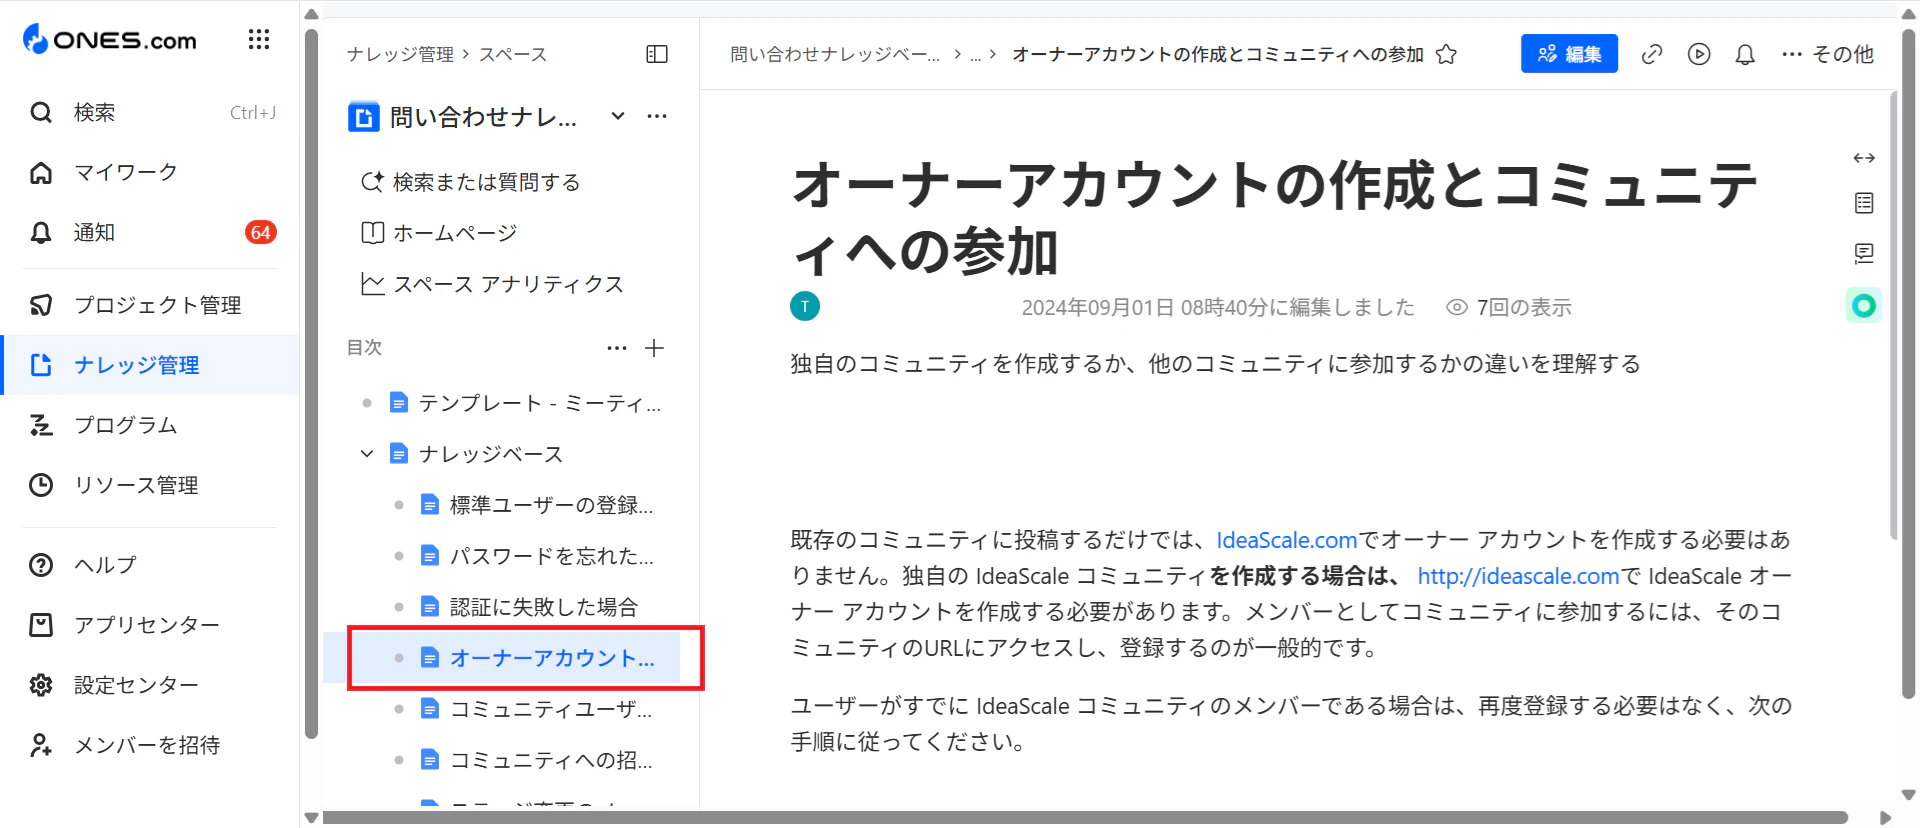Screen dimensions: 1920x828
Task: Open 検索 search in sidebar
Action: tap(151, 113)
